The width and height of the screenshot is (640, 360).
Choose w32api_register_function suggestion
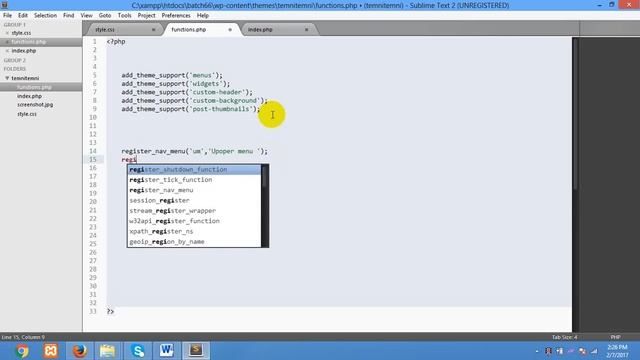point(194,221)
